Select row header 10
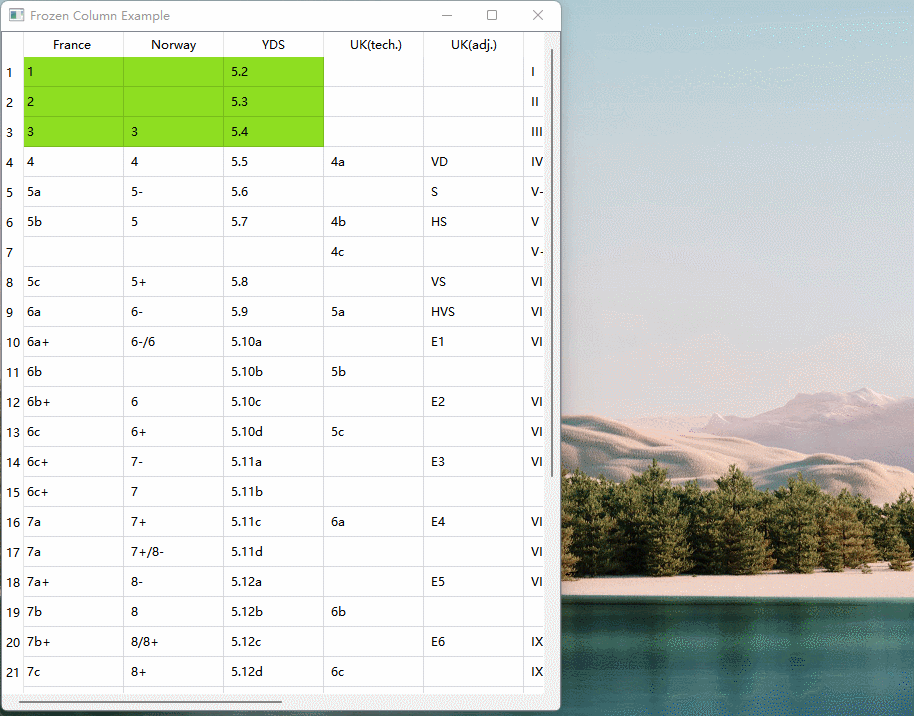 click(10, 342)
